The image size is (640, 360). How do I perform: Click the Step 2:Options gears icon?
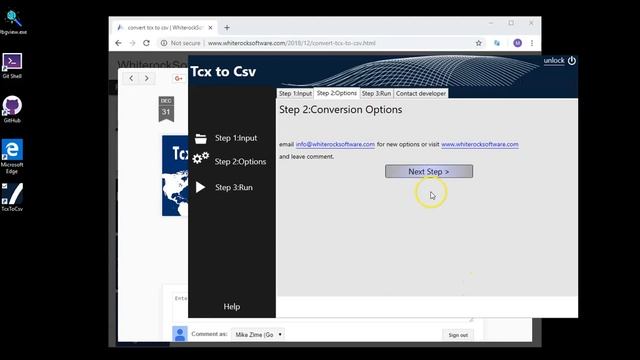point(200,158)
